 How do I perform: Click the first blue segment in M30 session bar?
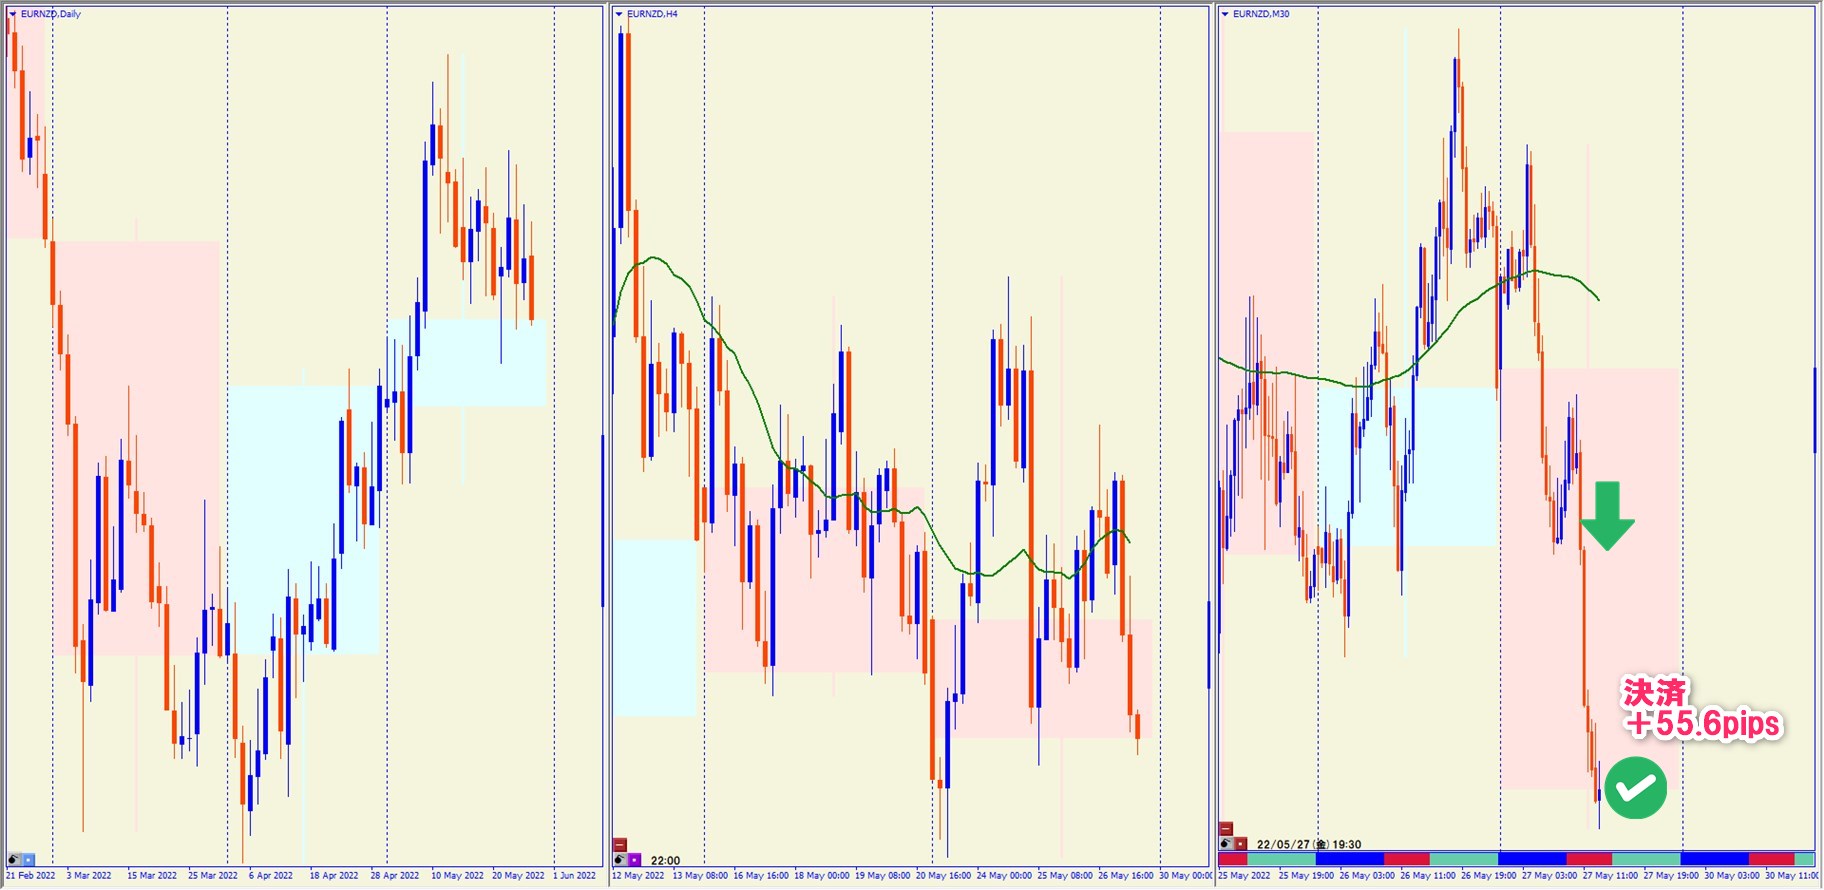1349,859
